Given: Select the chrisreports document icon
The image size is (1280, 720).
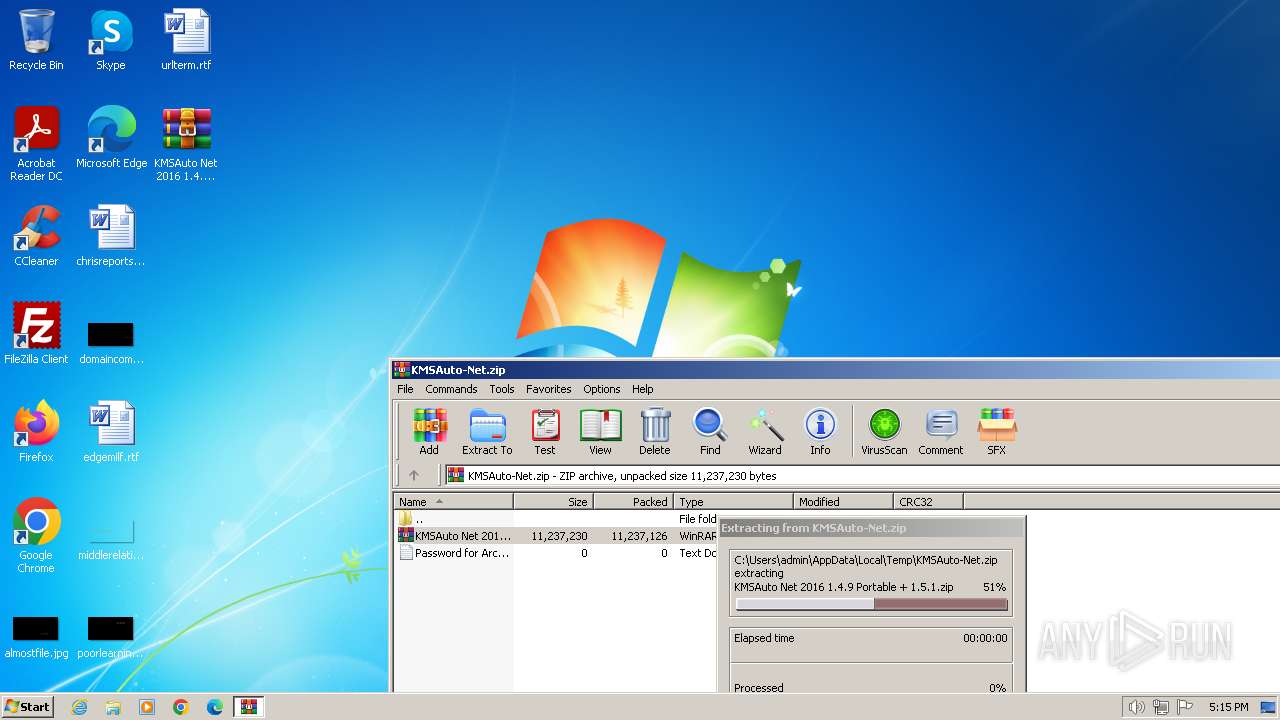Looking at the screenshot, I should tap(111, 237).
